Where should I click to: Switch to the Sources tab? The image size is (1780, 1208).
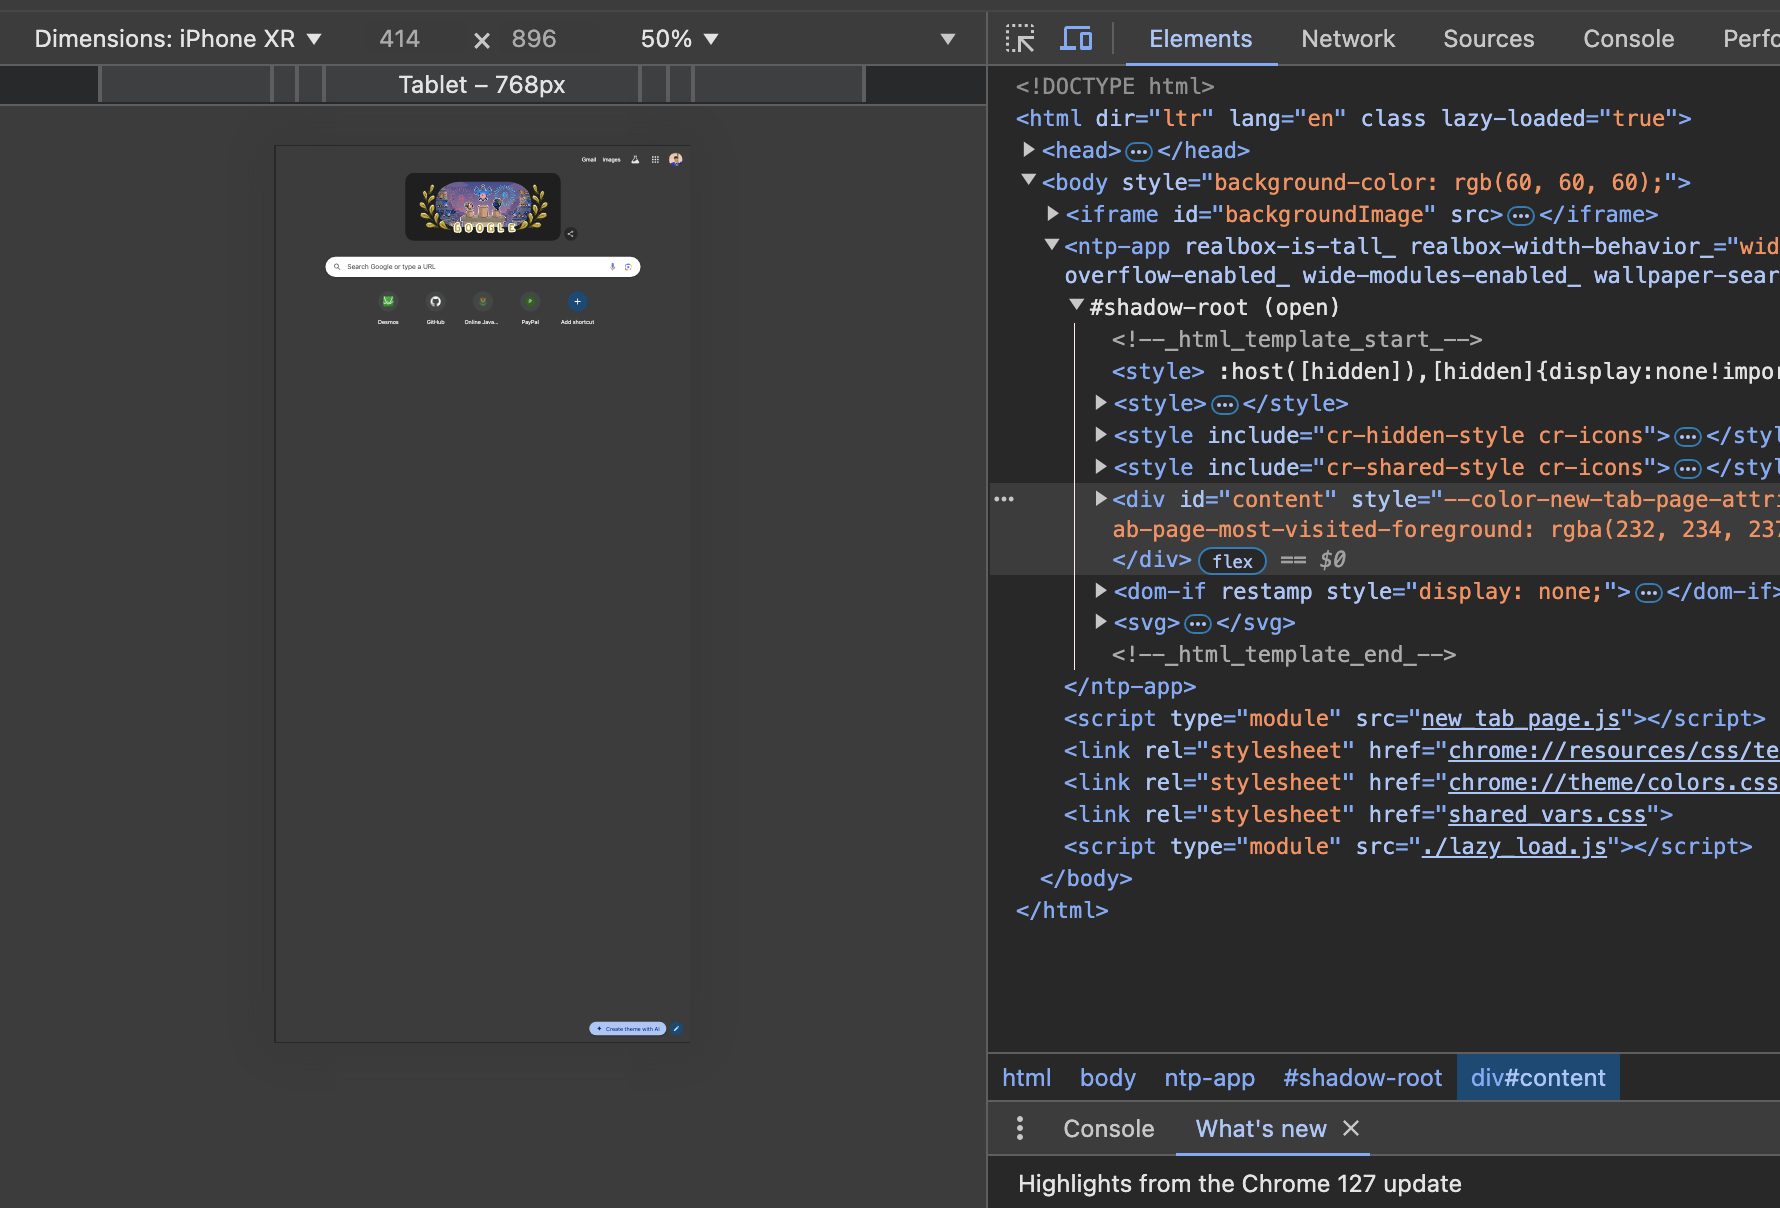pos(1488,39)
